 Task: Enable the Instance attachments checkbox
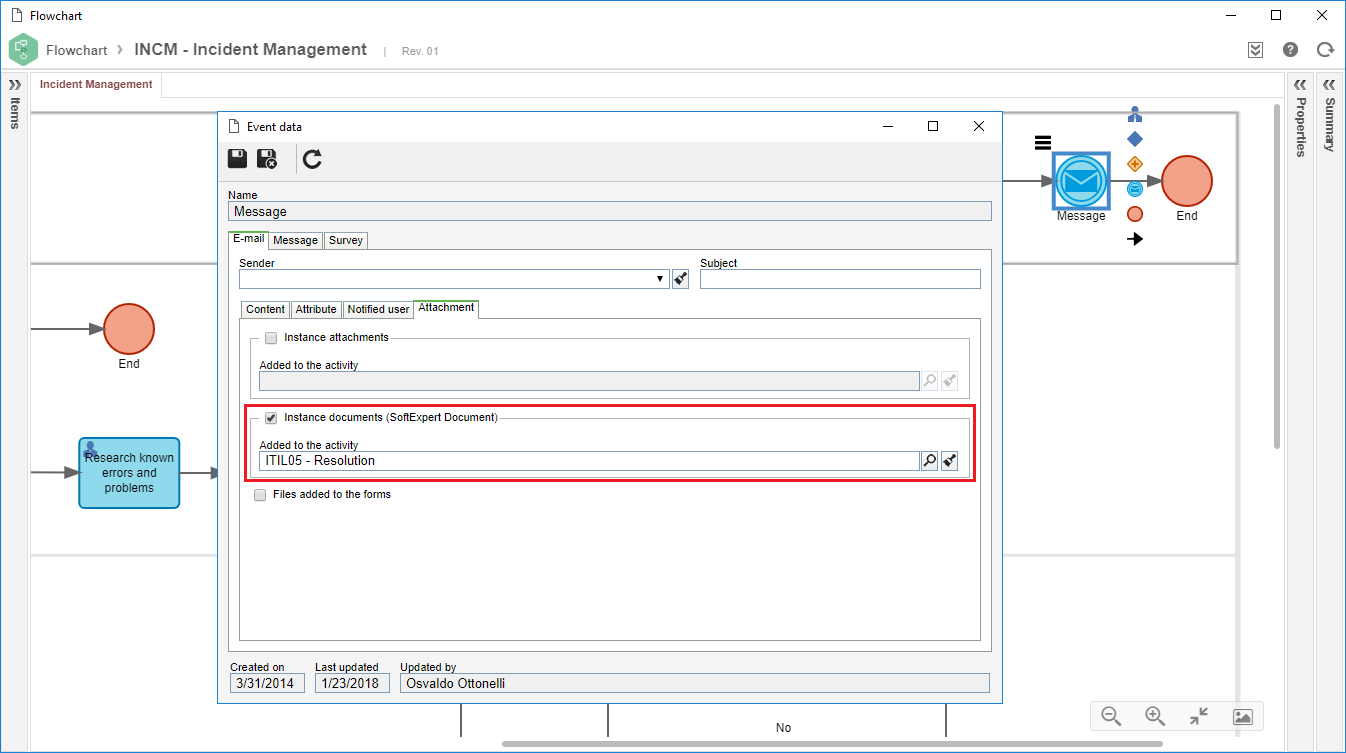[x=271, y=338]
